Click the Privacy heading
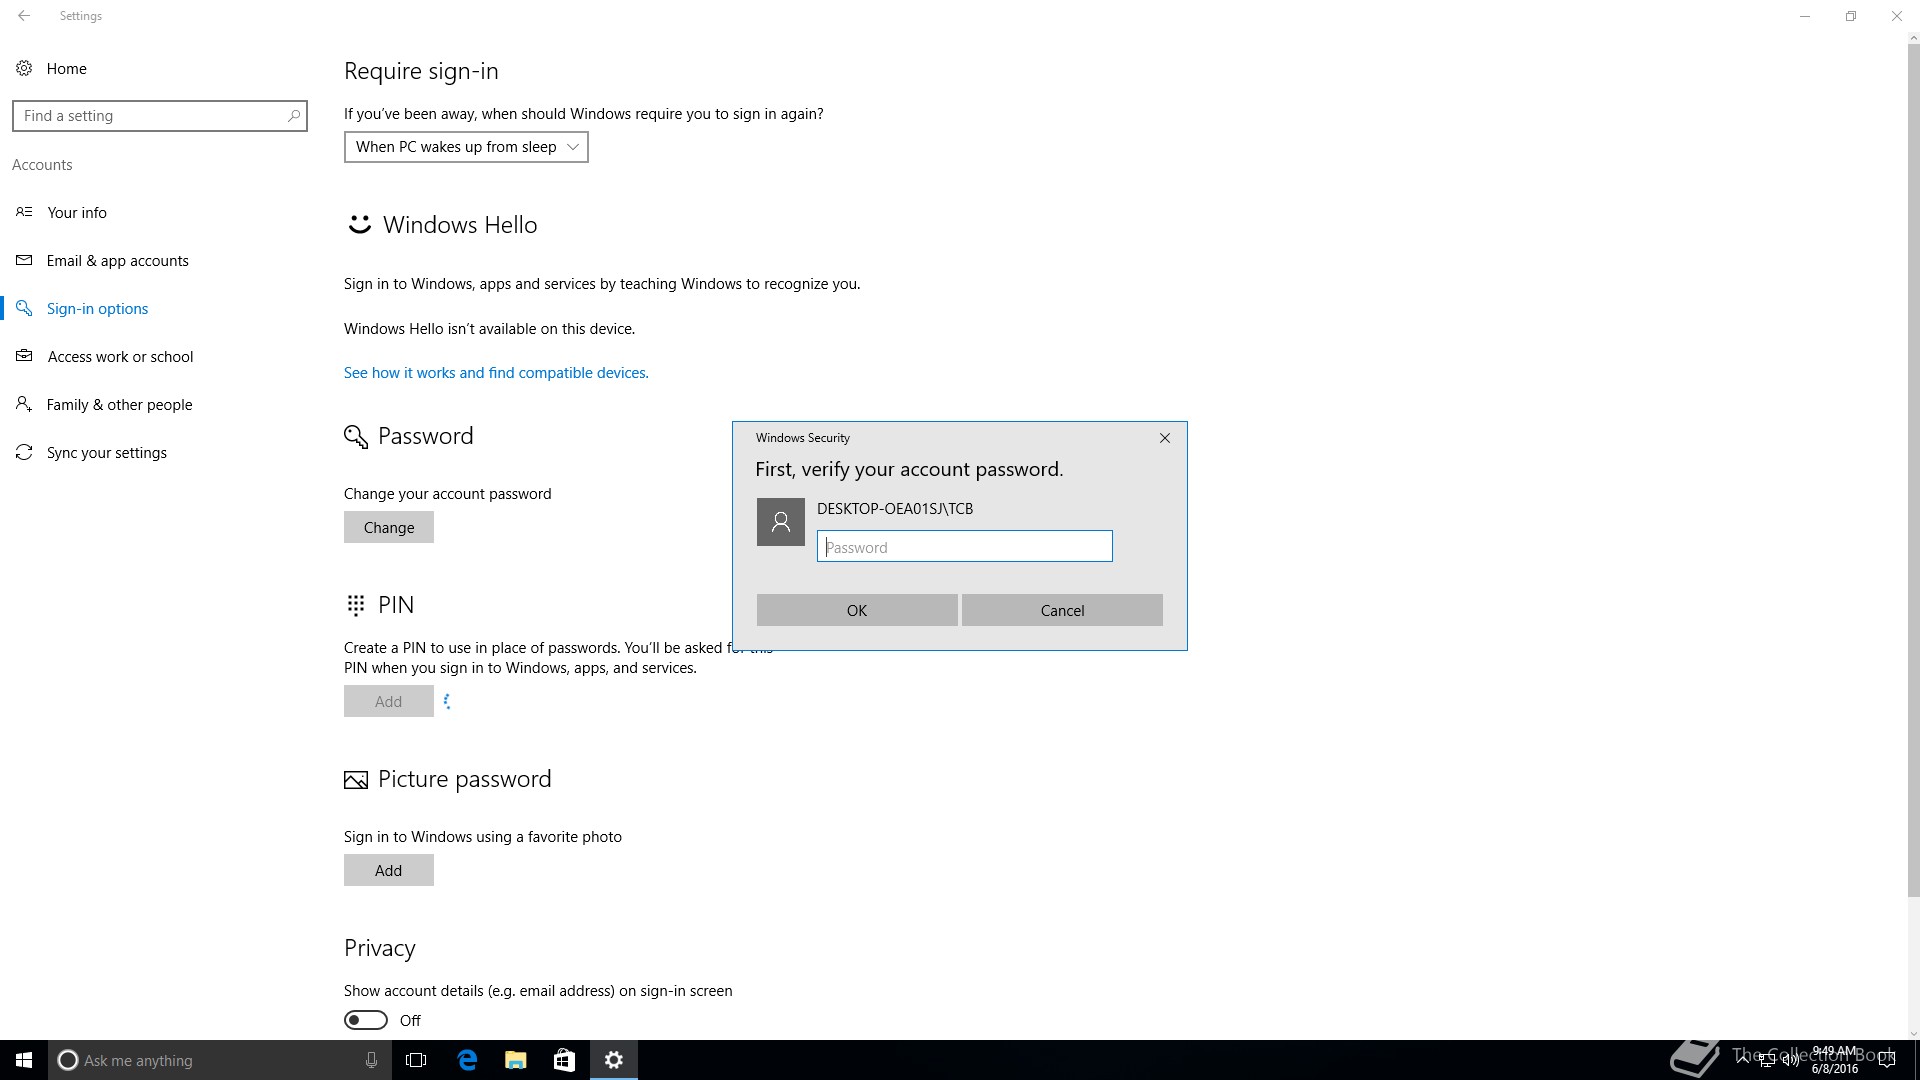The width and height of the screenshot is (1920, 1080). pyautogui.click(x=380, y=948)
